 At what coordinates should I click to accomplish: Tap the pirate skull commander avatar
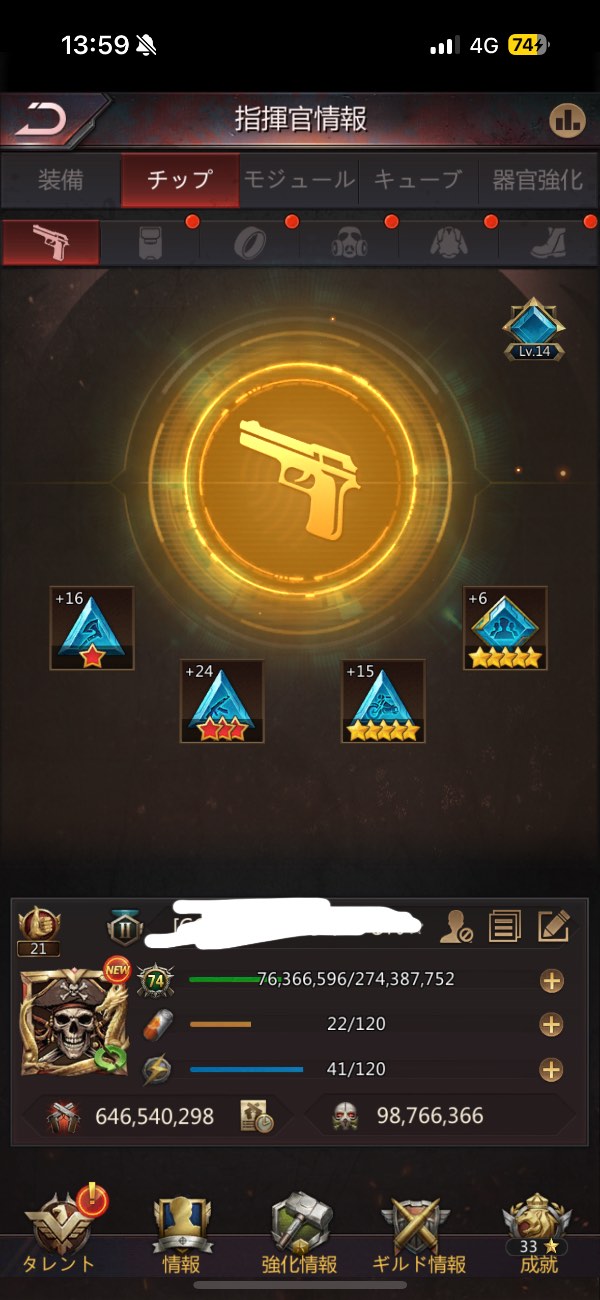point(75,1021)
